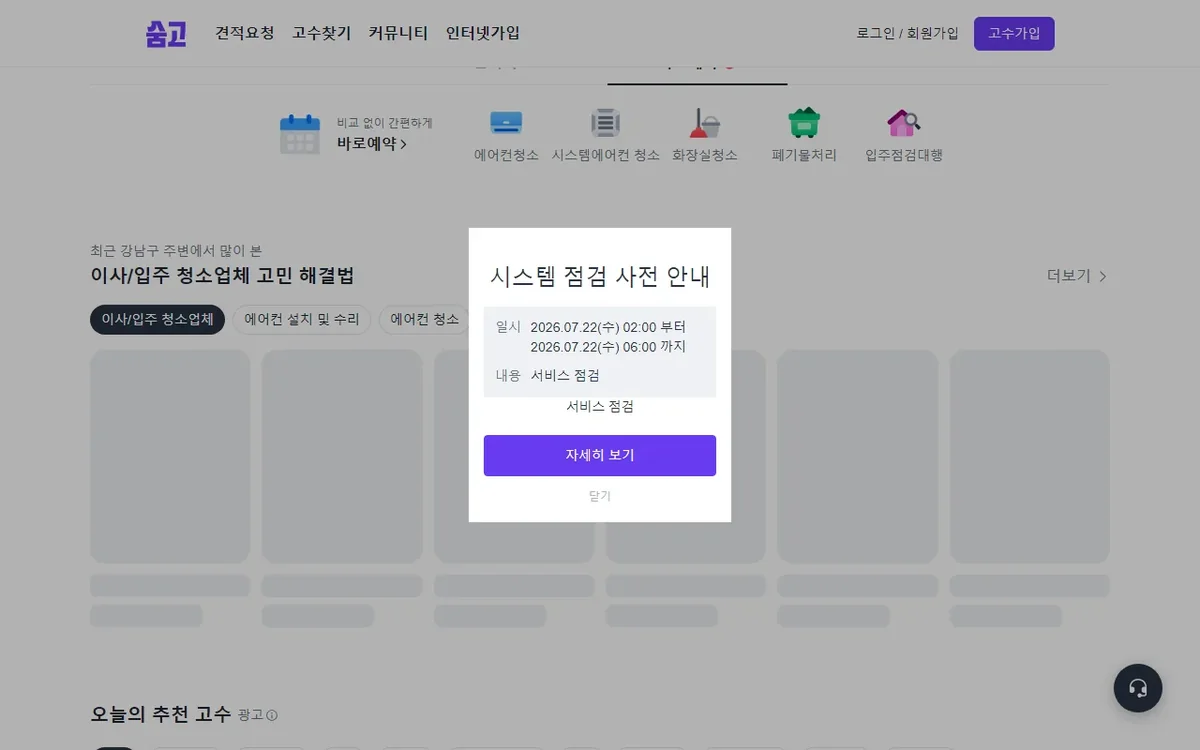Click the 2026.07.22(수) 06:00 까지 text
This screenshot has width=1200, height=750.
608,347
